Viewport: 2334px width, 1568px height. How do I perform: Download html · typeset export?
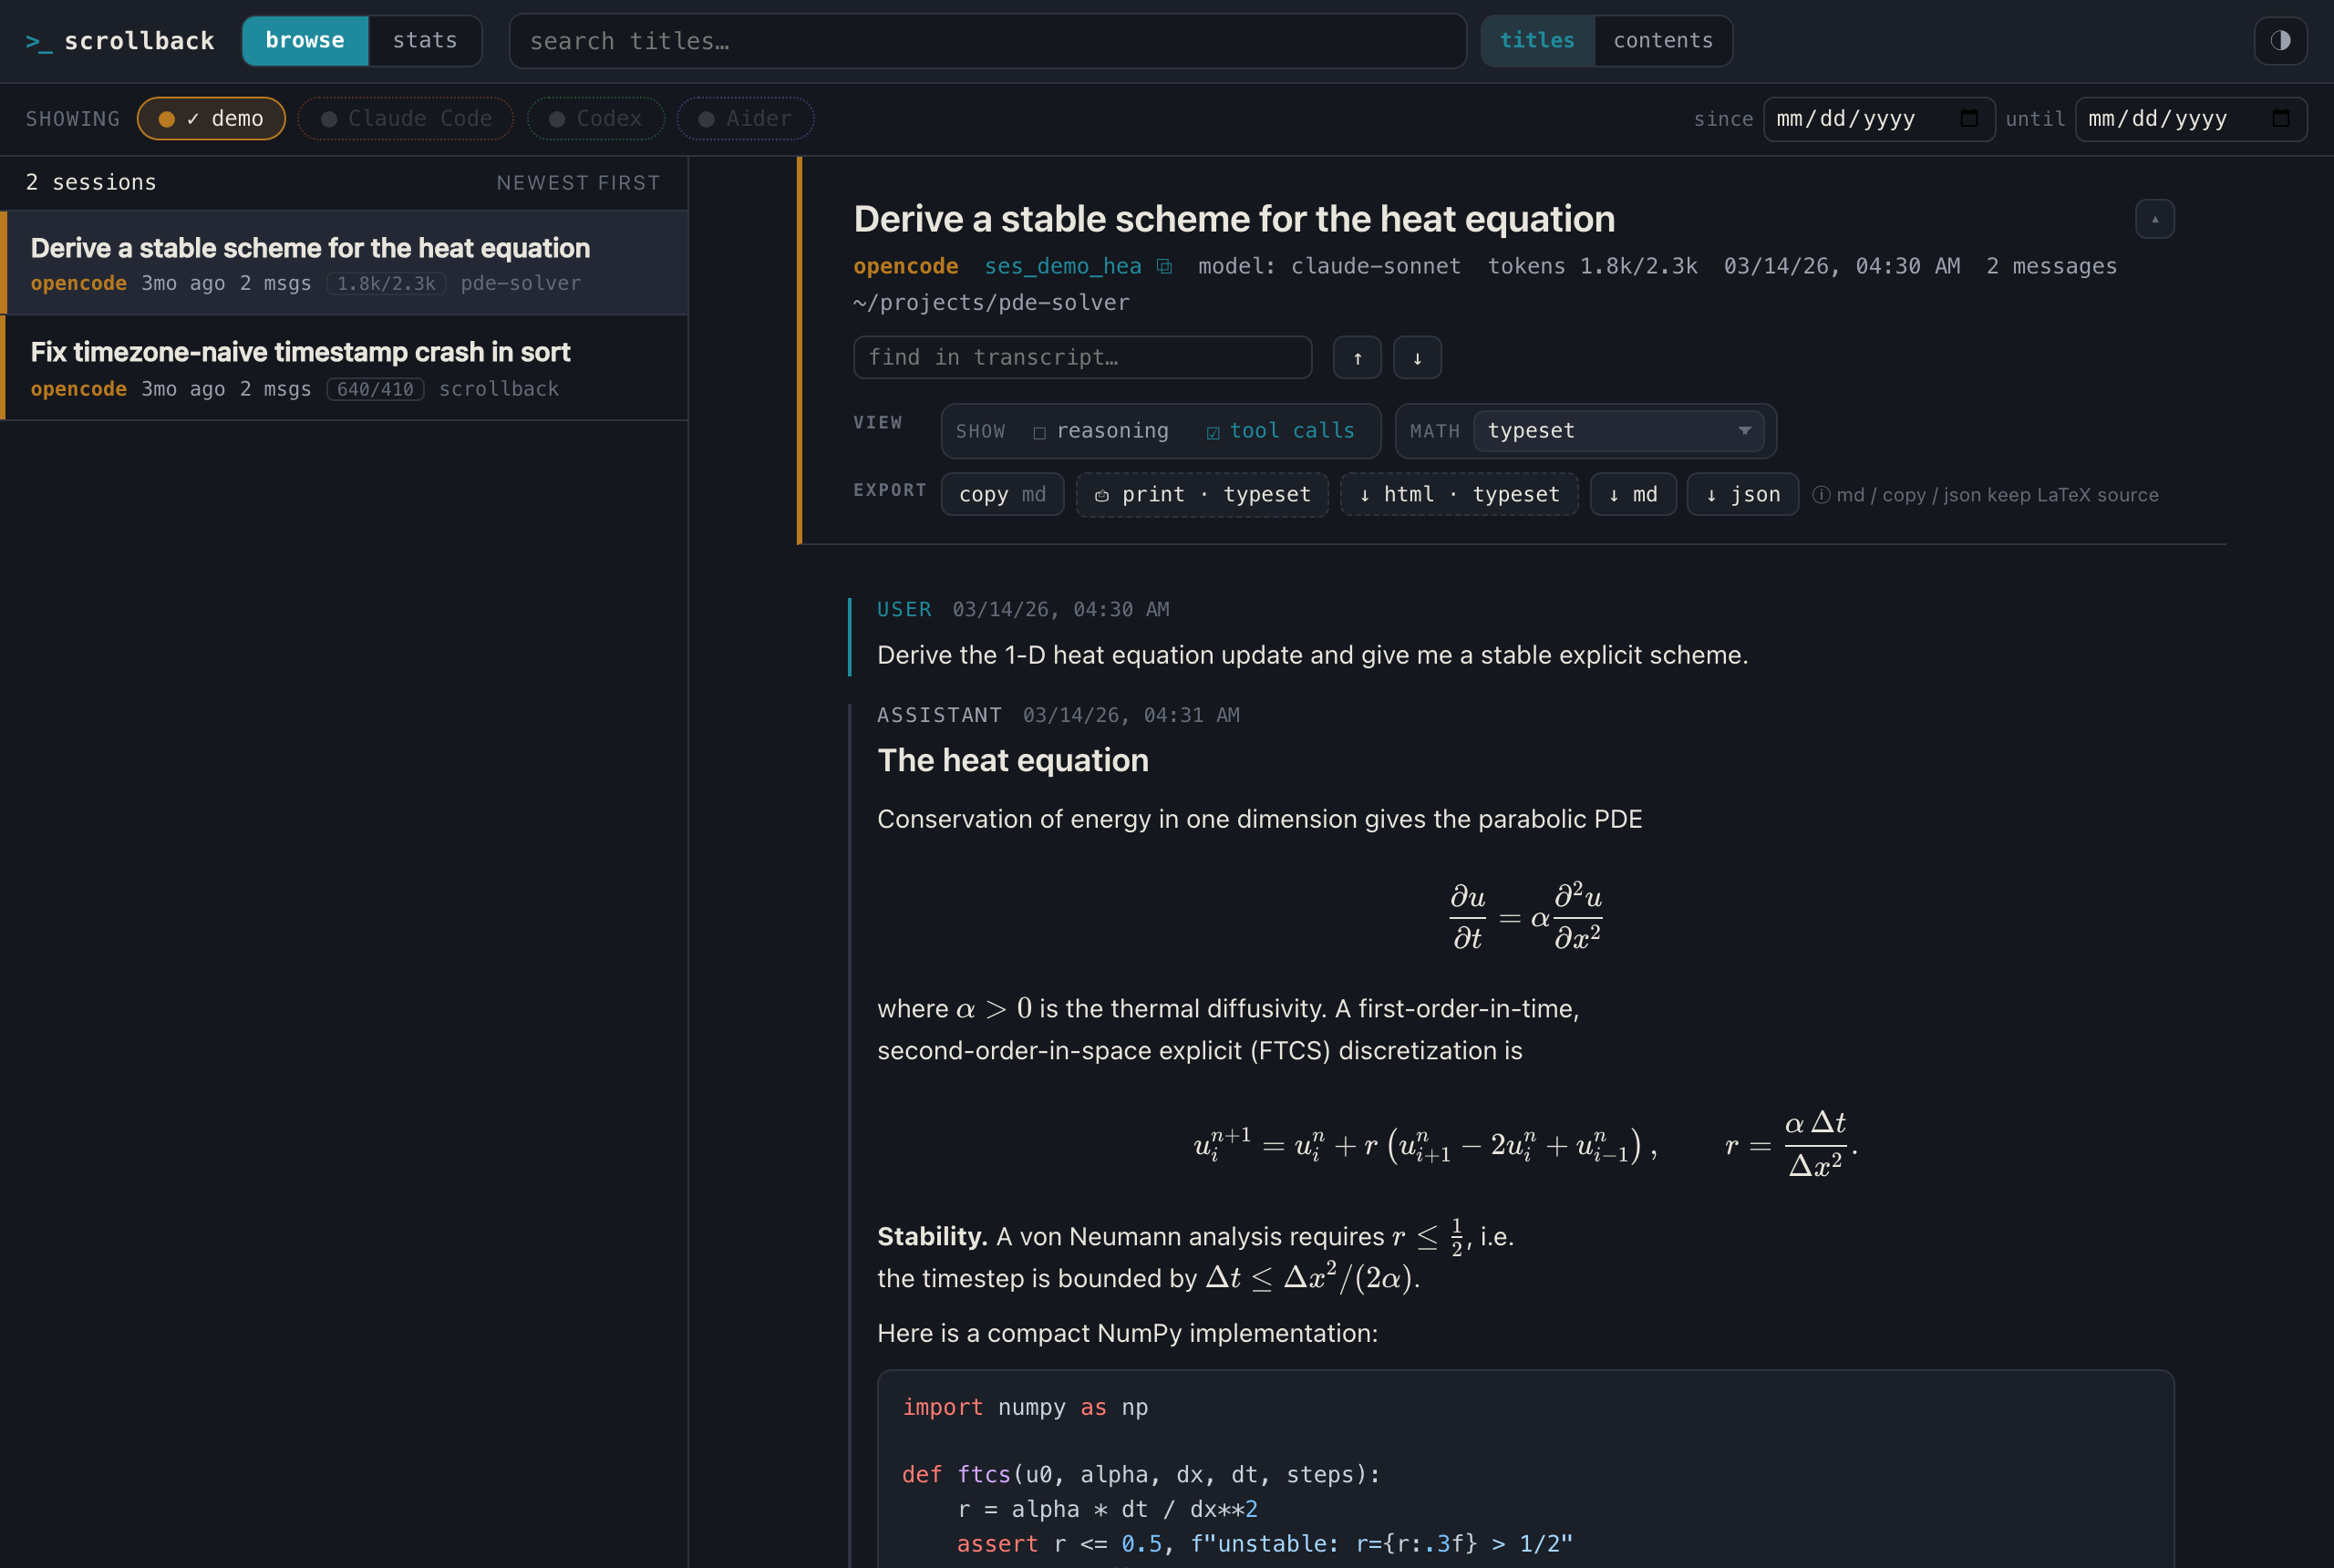coord(1459,495)
